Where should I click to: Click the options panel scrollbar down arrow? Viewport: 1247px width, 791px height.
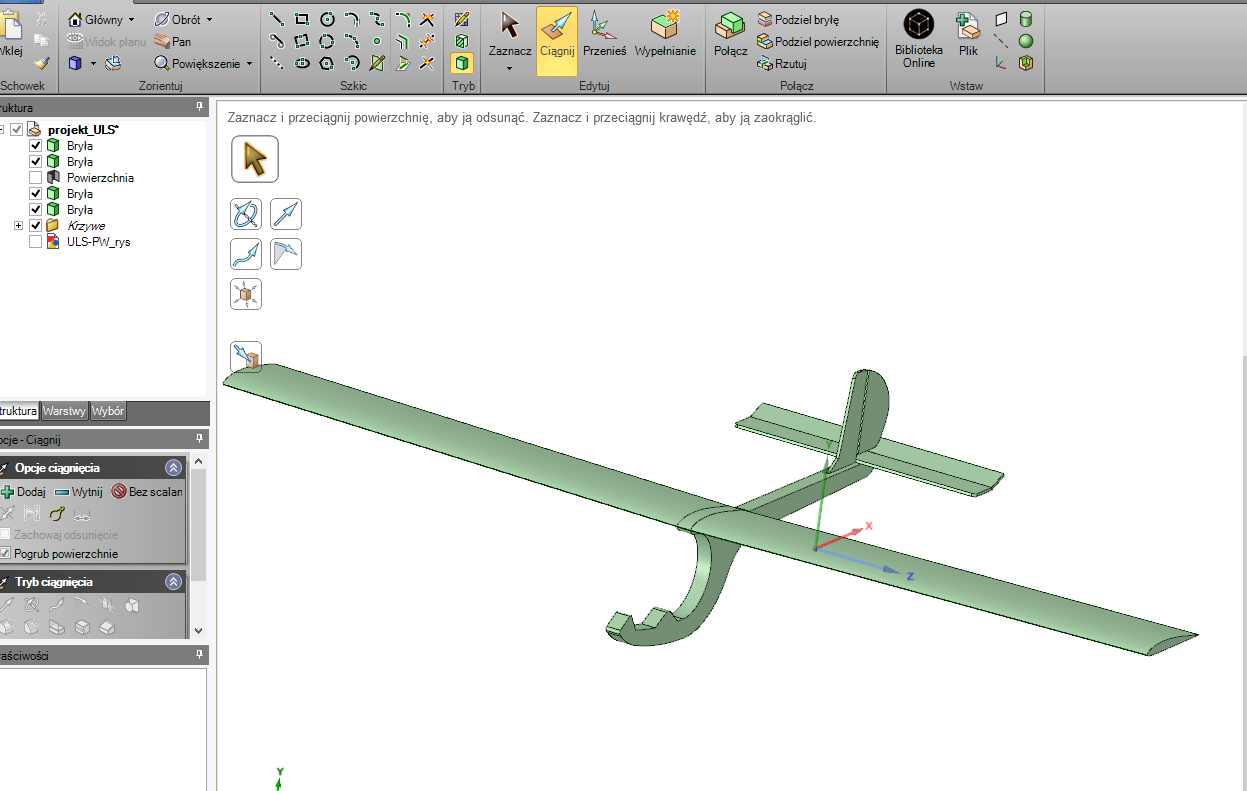tap(198, 630)
